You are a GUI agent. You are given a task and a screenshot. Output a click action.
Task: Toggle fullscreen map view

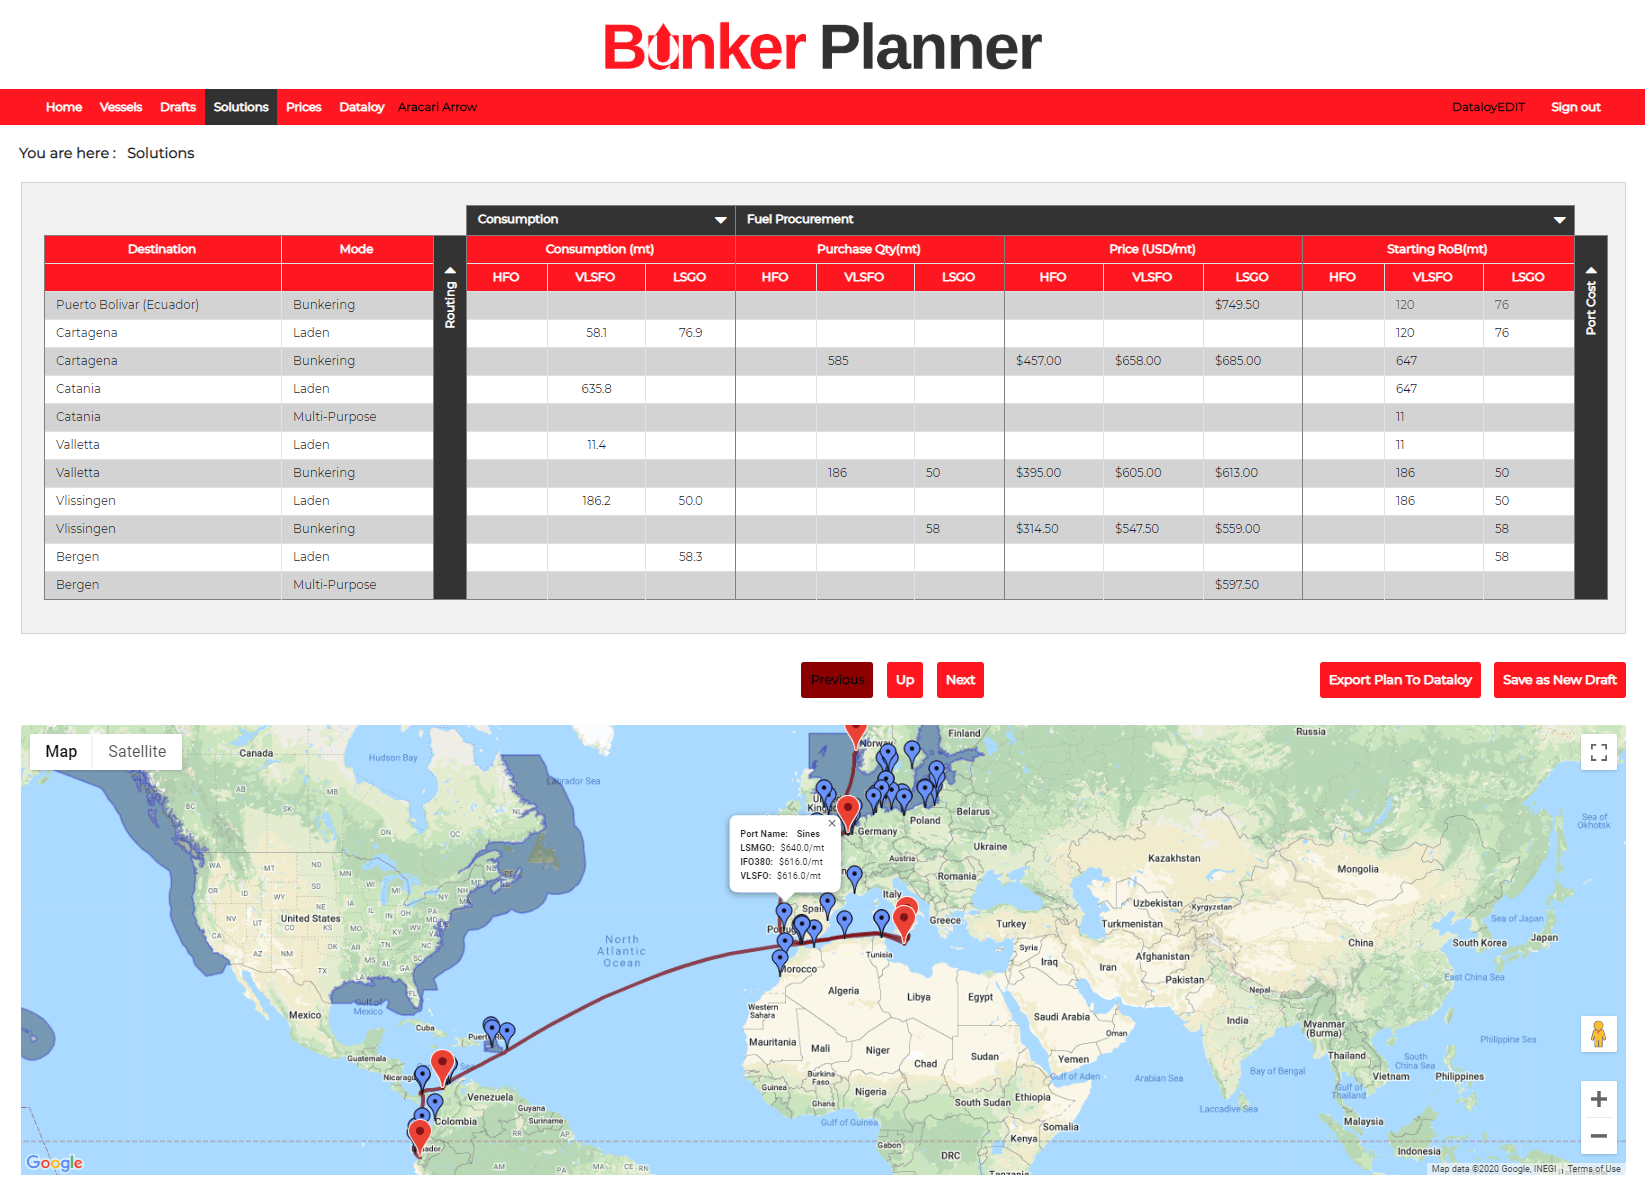click(x=1598, y=752)
